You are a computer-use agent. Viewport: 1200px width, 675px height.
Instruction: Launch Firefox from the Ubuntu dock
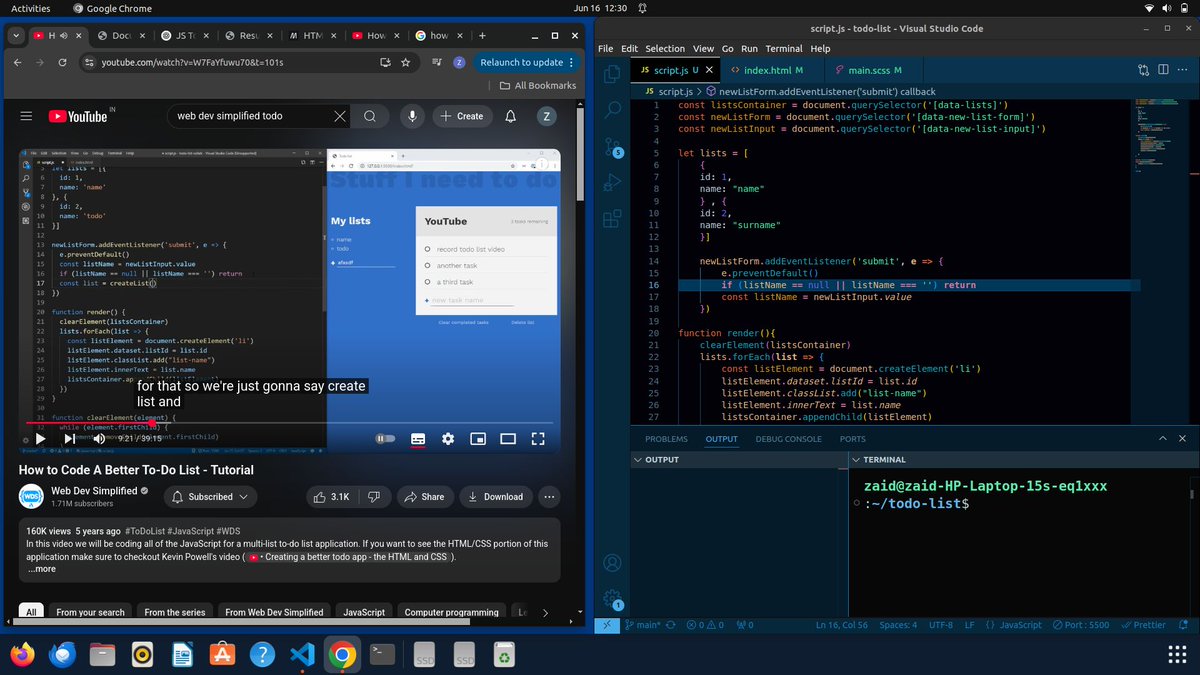coord(22,654)
